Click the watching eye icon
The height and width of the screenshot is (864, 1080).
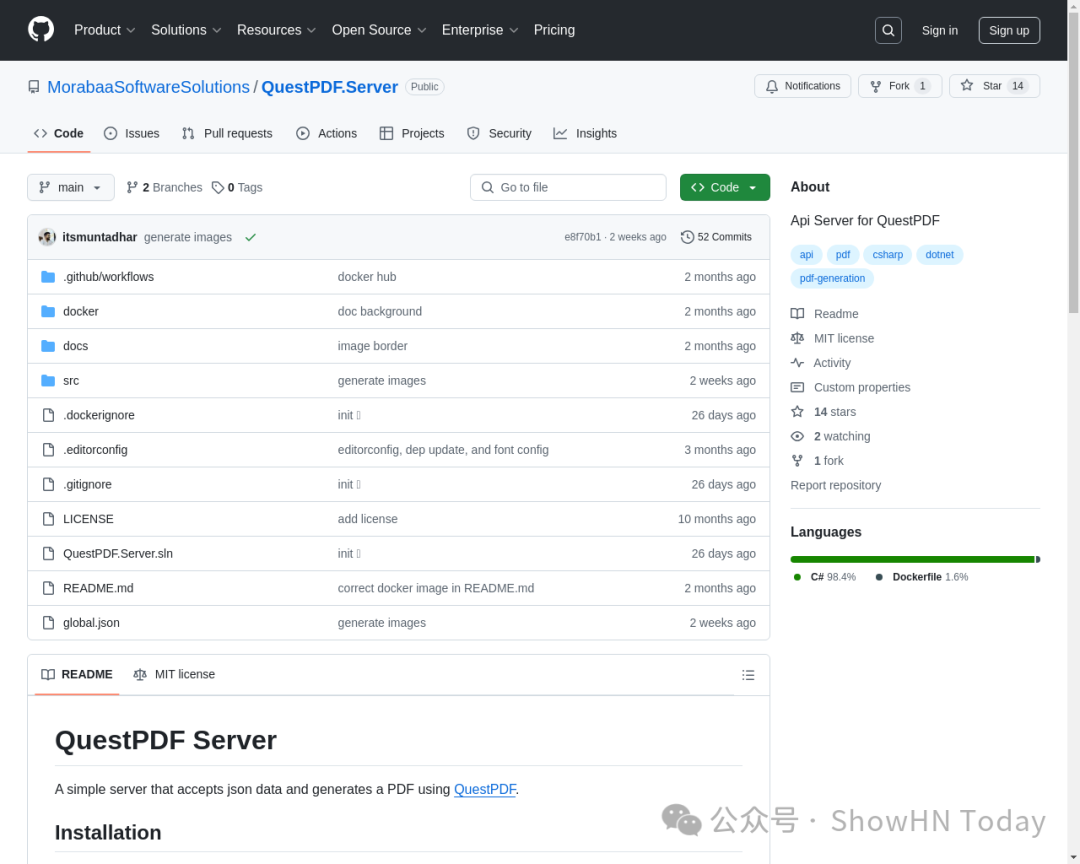[797, 436]
